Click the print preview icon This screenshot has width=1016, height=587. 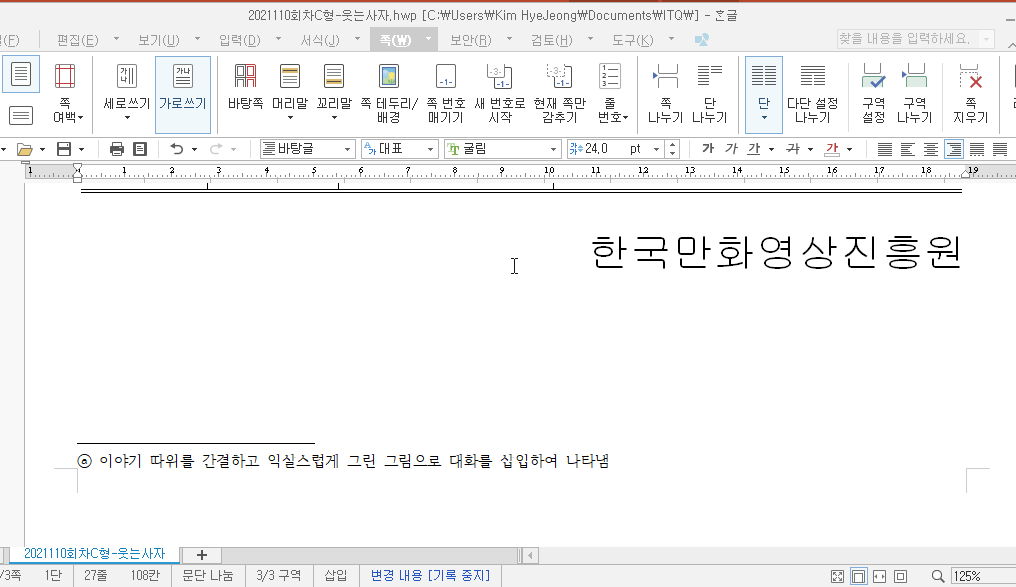[x=140, y=150]
